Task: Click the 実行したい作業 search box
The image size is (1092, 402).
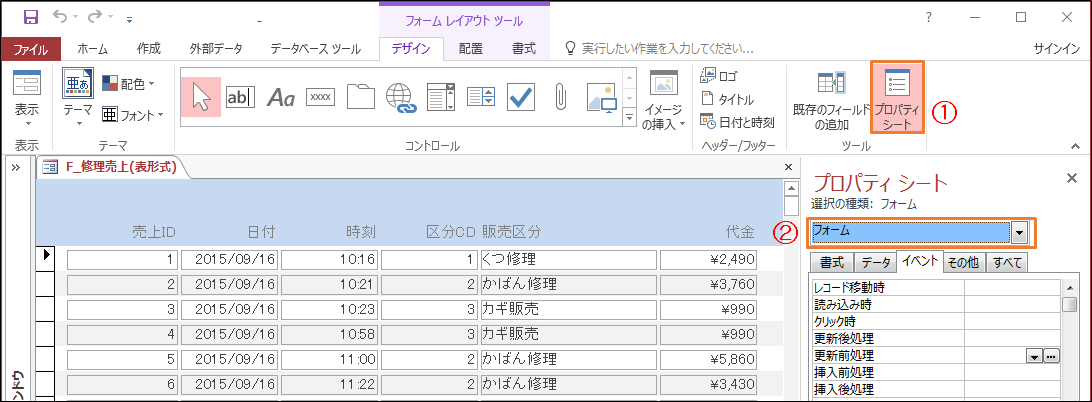Action: 658,49
